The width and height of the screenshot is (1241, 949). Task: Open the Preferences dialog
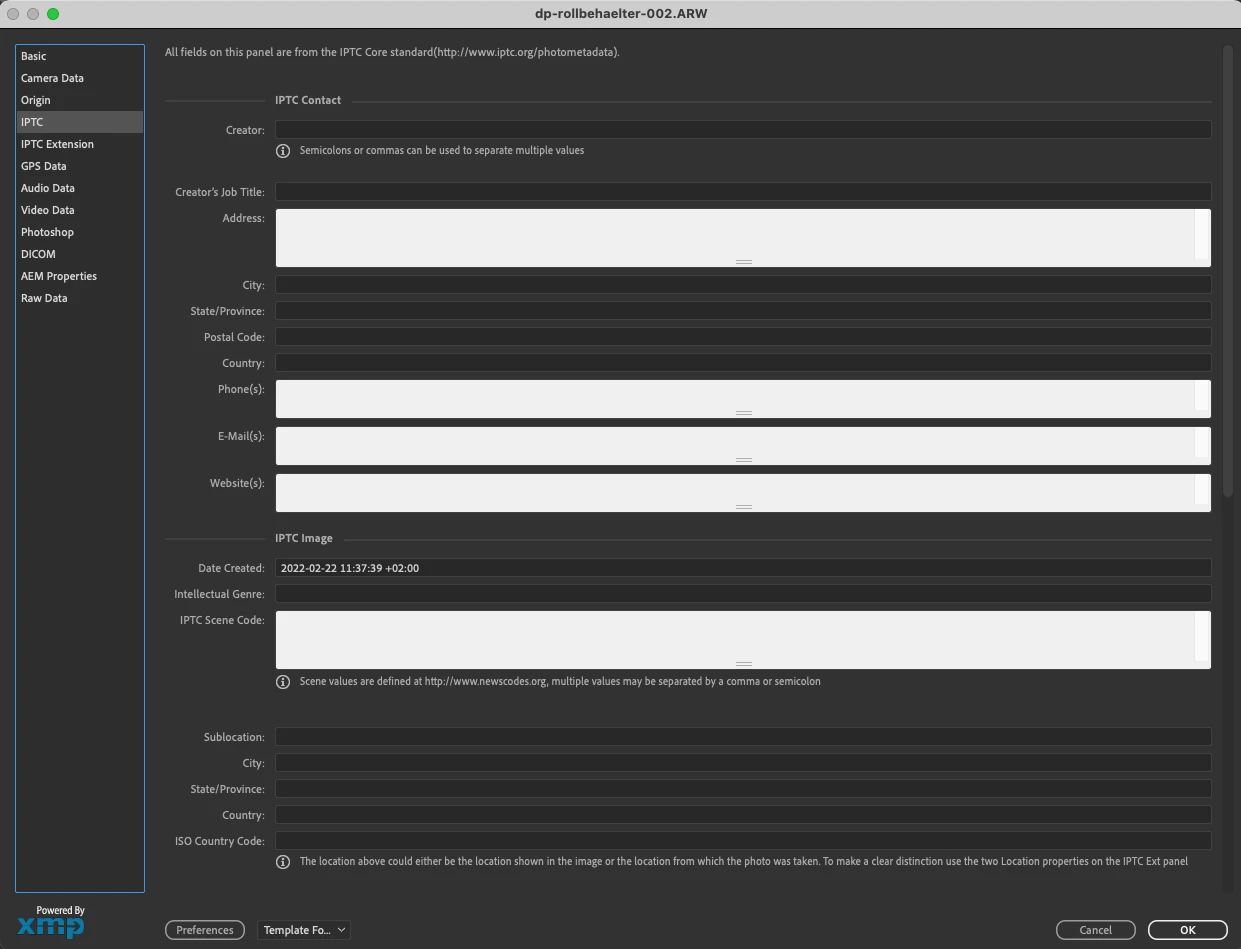tap(205, 930)
